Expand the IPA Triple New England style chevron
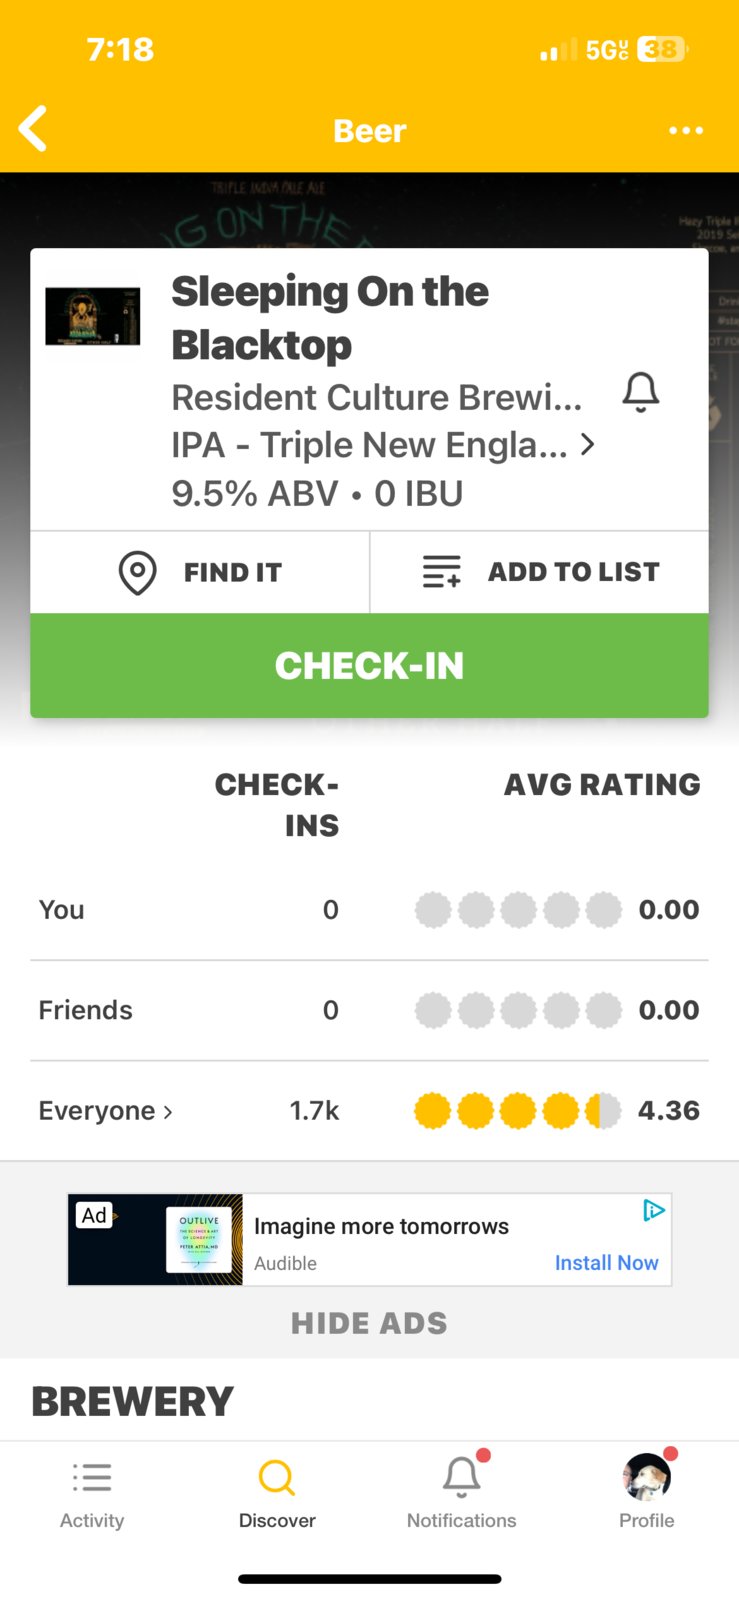739x1599 pixels. [588, 444]
